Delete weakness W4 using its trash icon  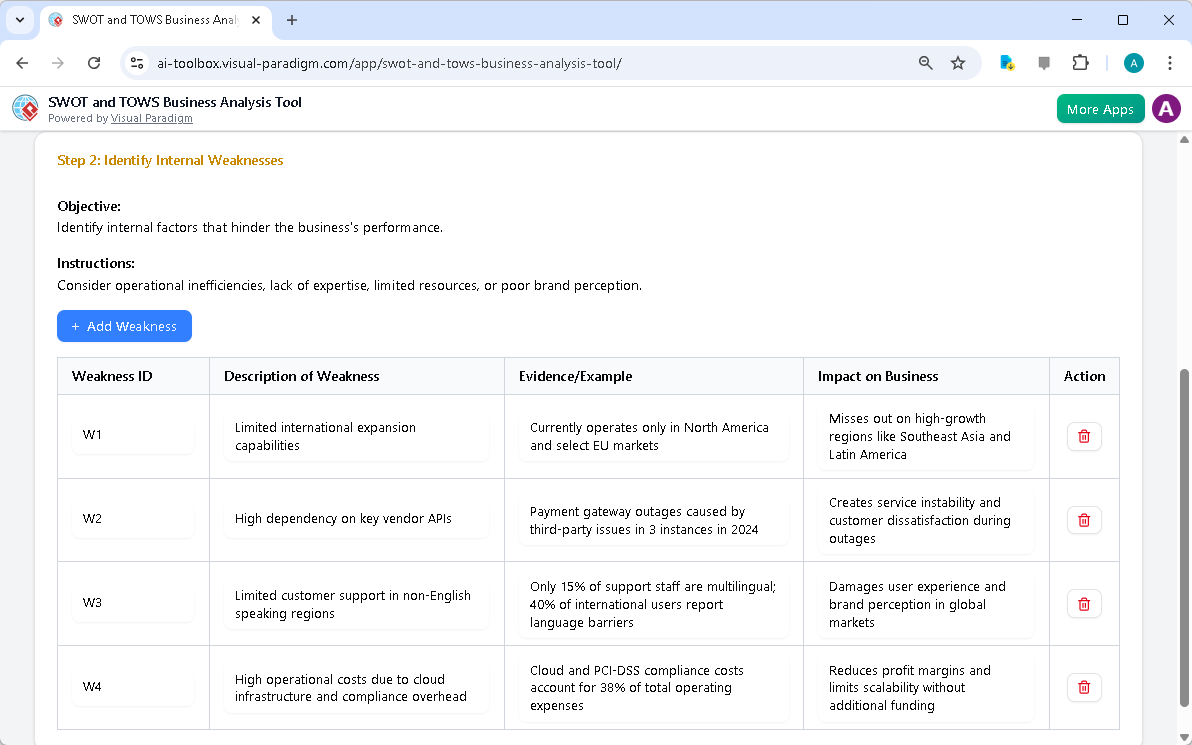click(x=1083, y=687)
